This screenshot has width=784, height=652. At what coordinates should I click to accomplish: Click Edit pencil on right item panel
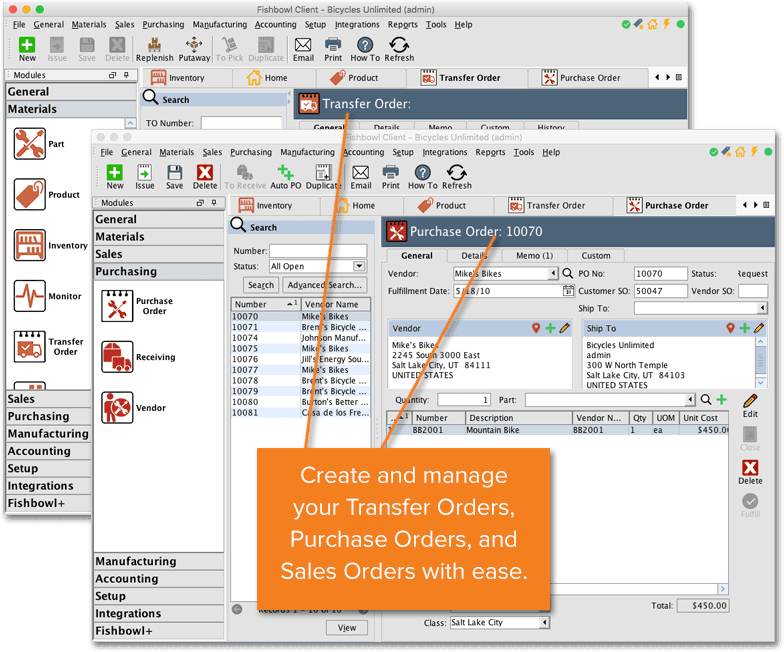(750, 406)
